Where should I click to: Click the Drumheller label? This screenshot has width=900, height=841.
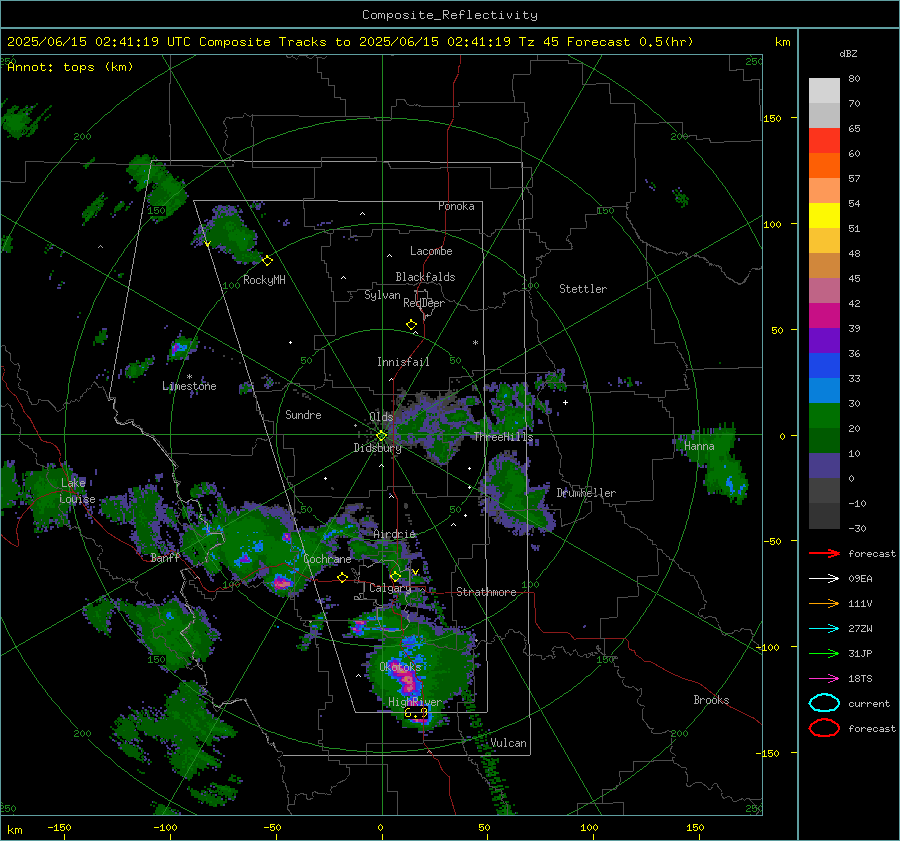586,493
